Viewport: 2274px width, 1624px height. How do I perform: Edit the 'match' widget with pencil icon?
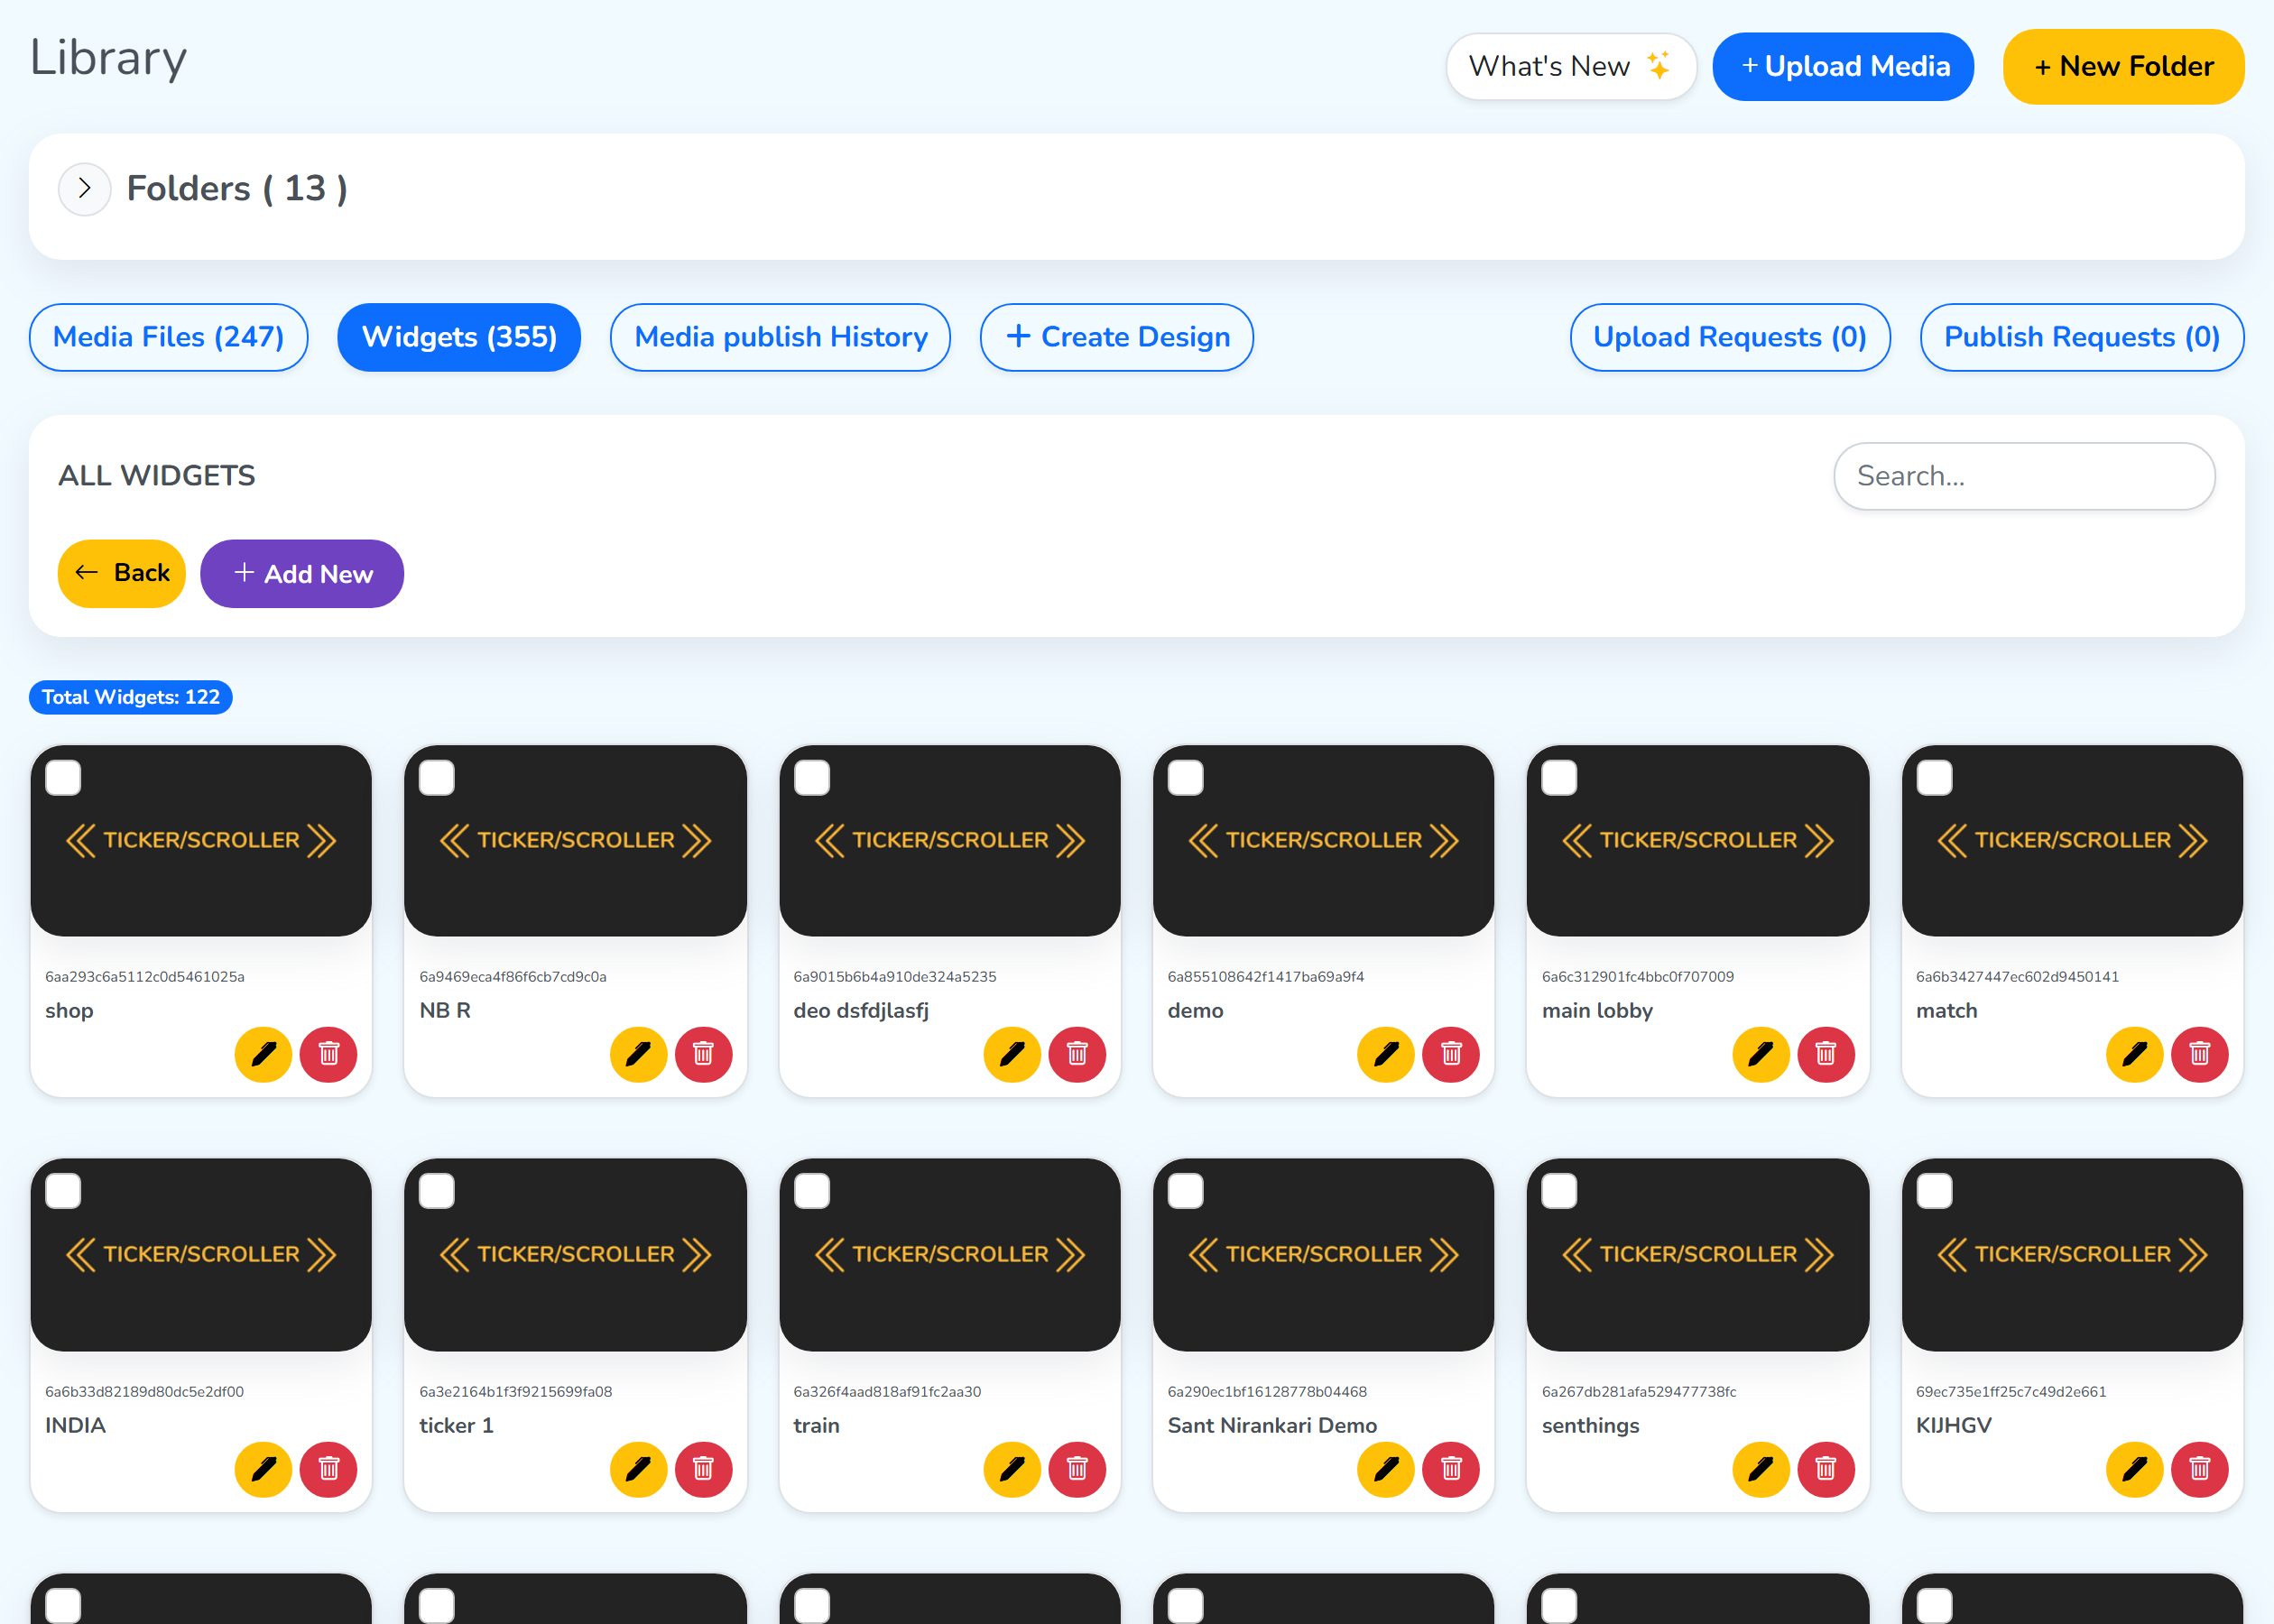2135,1054
